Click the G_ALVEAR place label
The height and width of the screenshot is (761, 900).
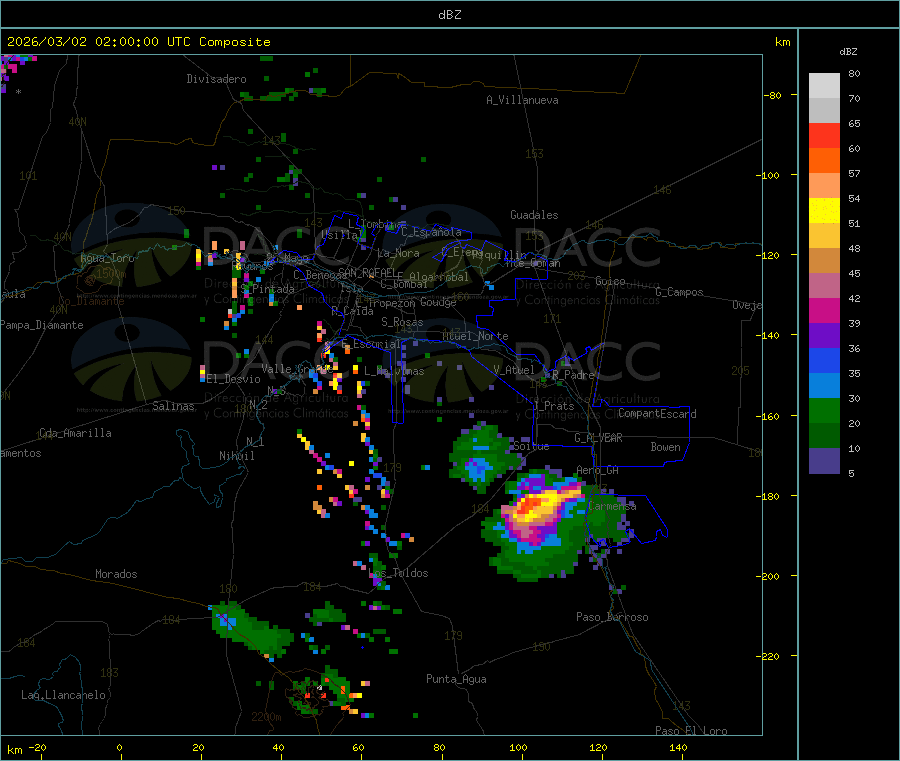pyautogui.click(x=598, y=438)
